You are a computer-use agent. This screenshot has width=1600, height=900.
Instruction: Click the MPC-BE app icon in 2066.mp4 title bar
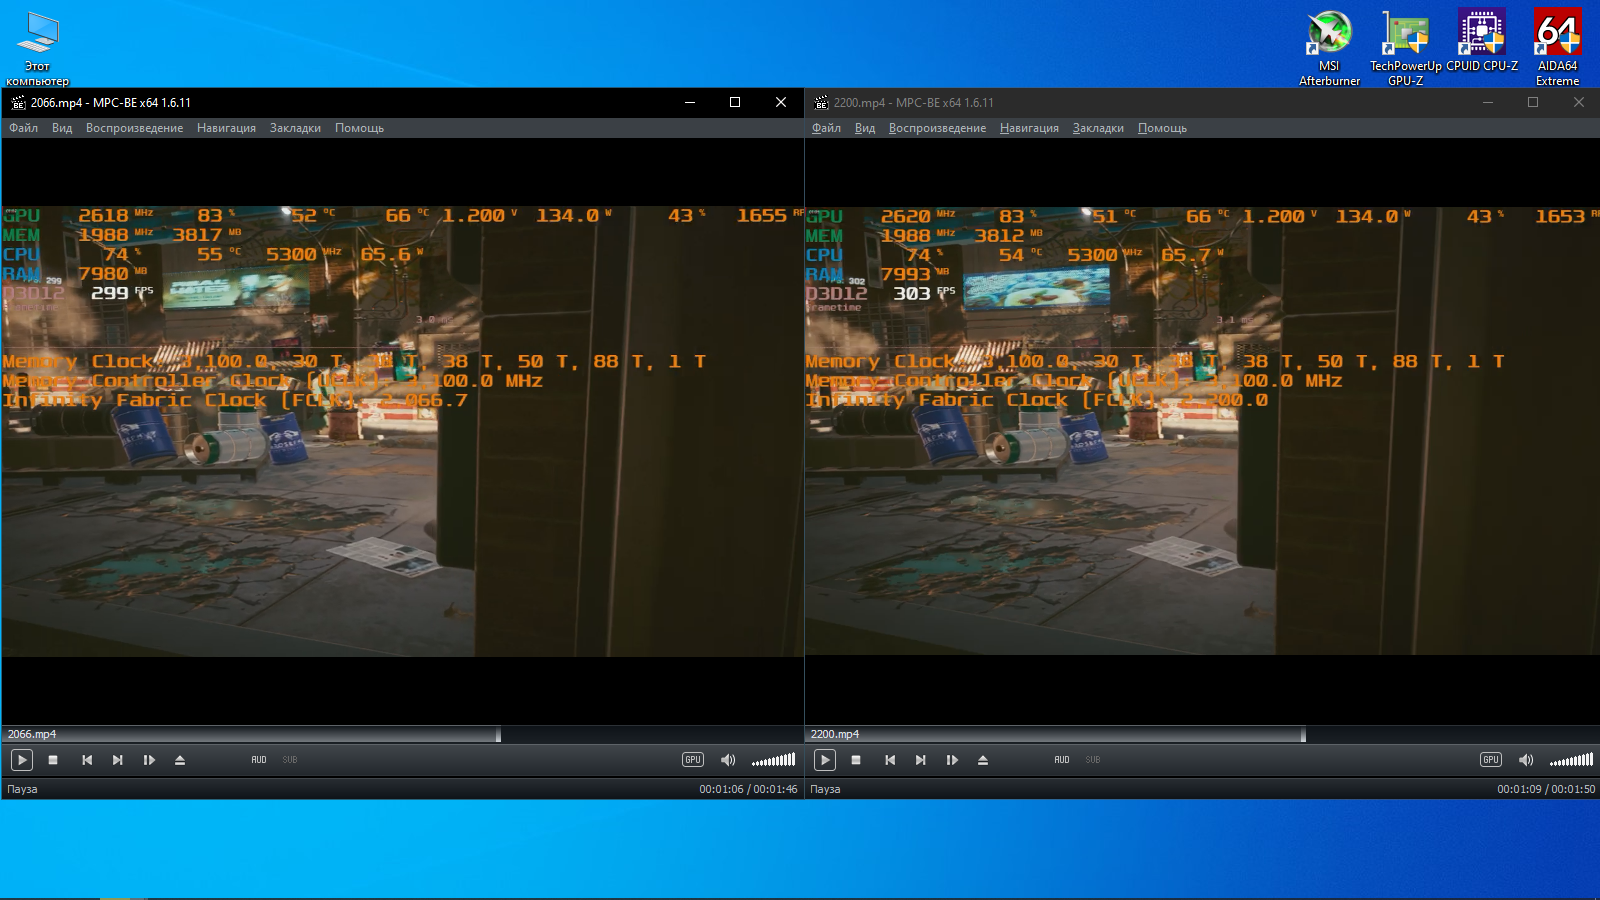(x=18, y=102)
